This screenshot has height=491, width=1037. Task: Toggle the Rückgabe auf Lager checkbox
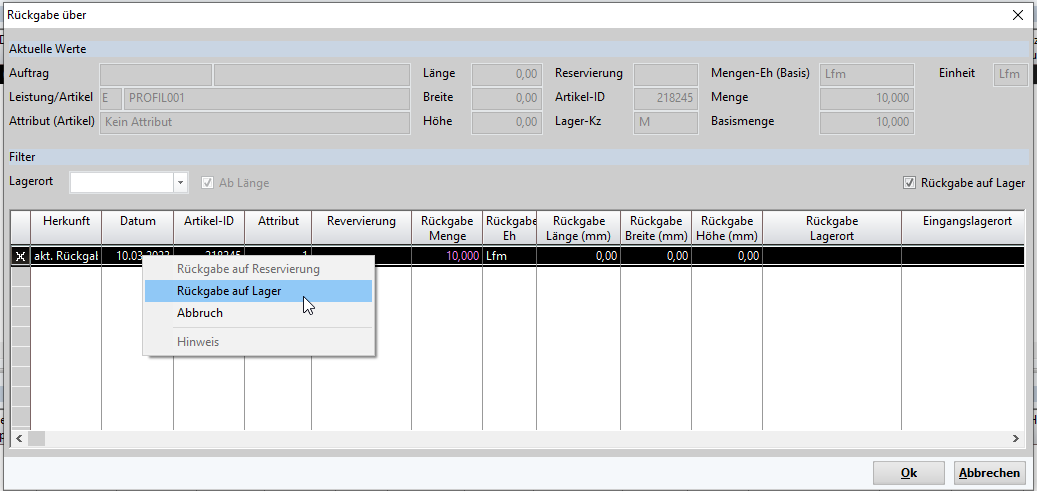pos(909,183)
